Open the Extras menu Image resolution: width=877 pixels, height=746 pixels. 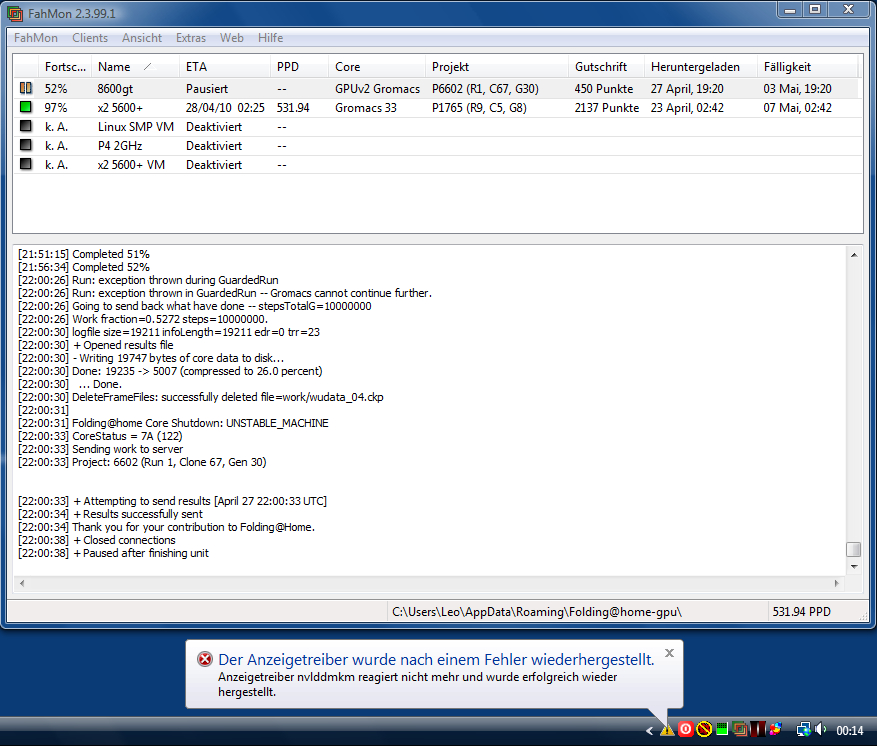191,37
